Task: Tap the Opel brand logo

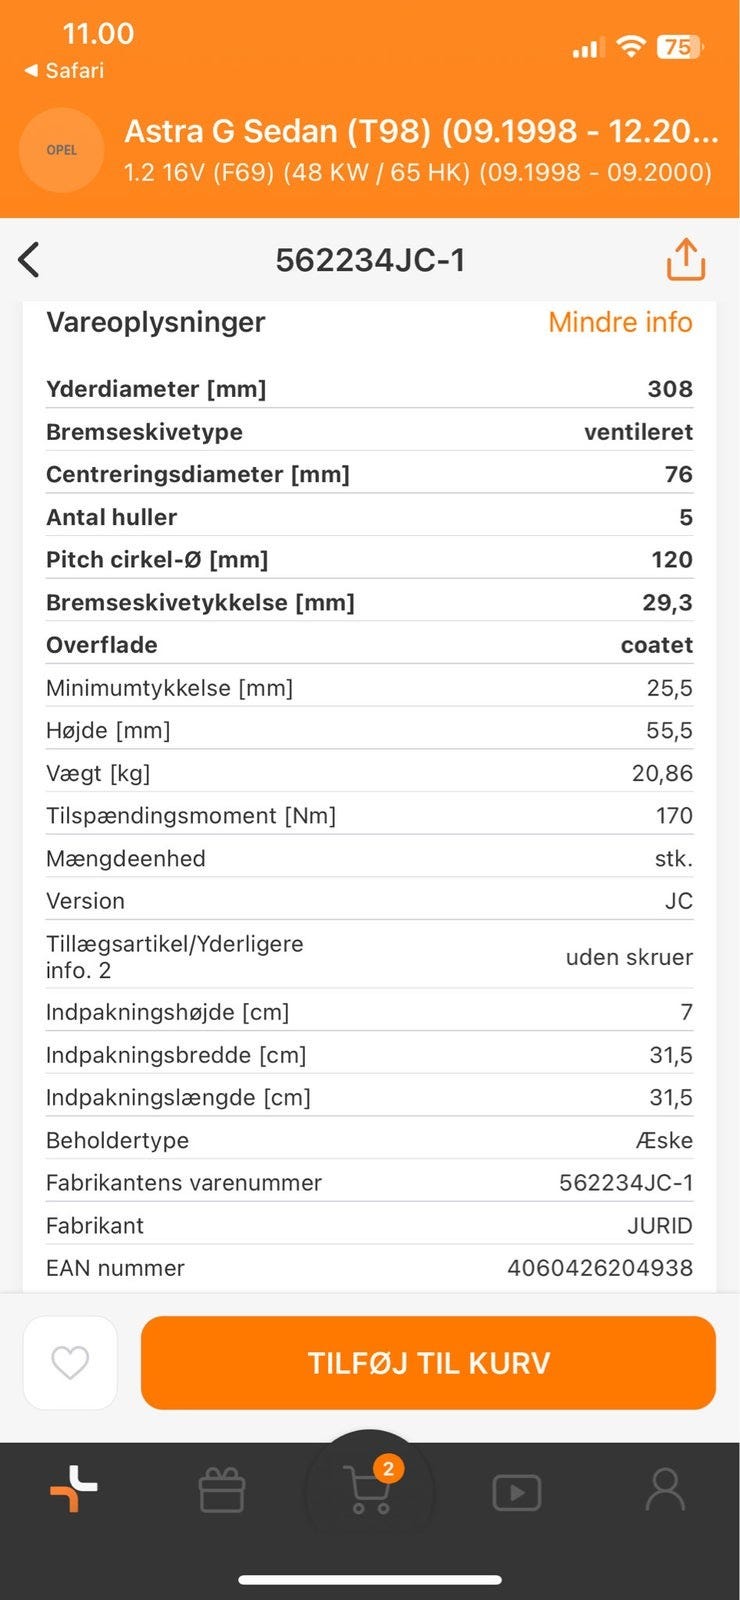Action: point(62,150)
